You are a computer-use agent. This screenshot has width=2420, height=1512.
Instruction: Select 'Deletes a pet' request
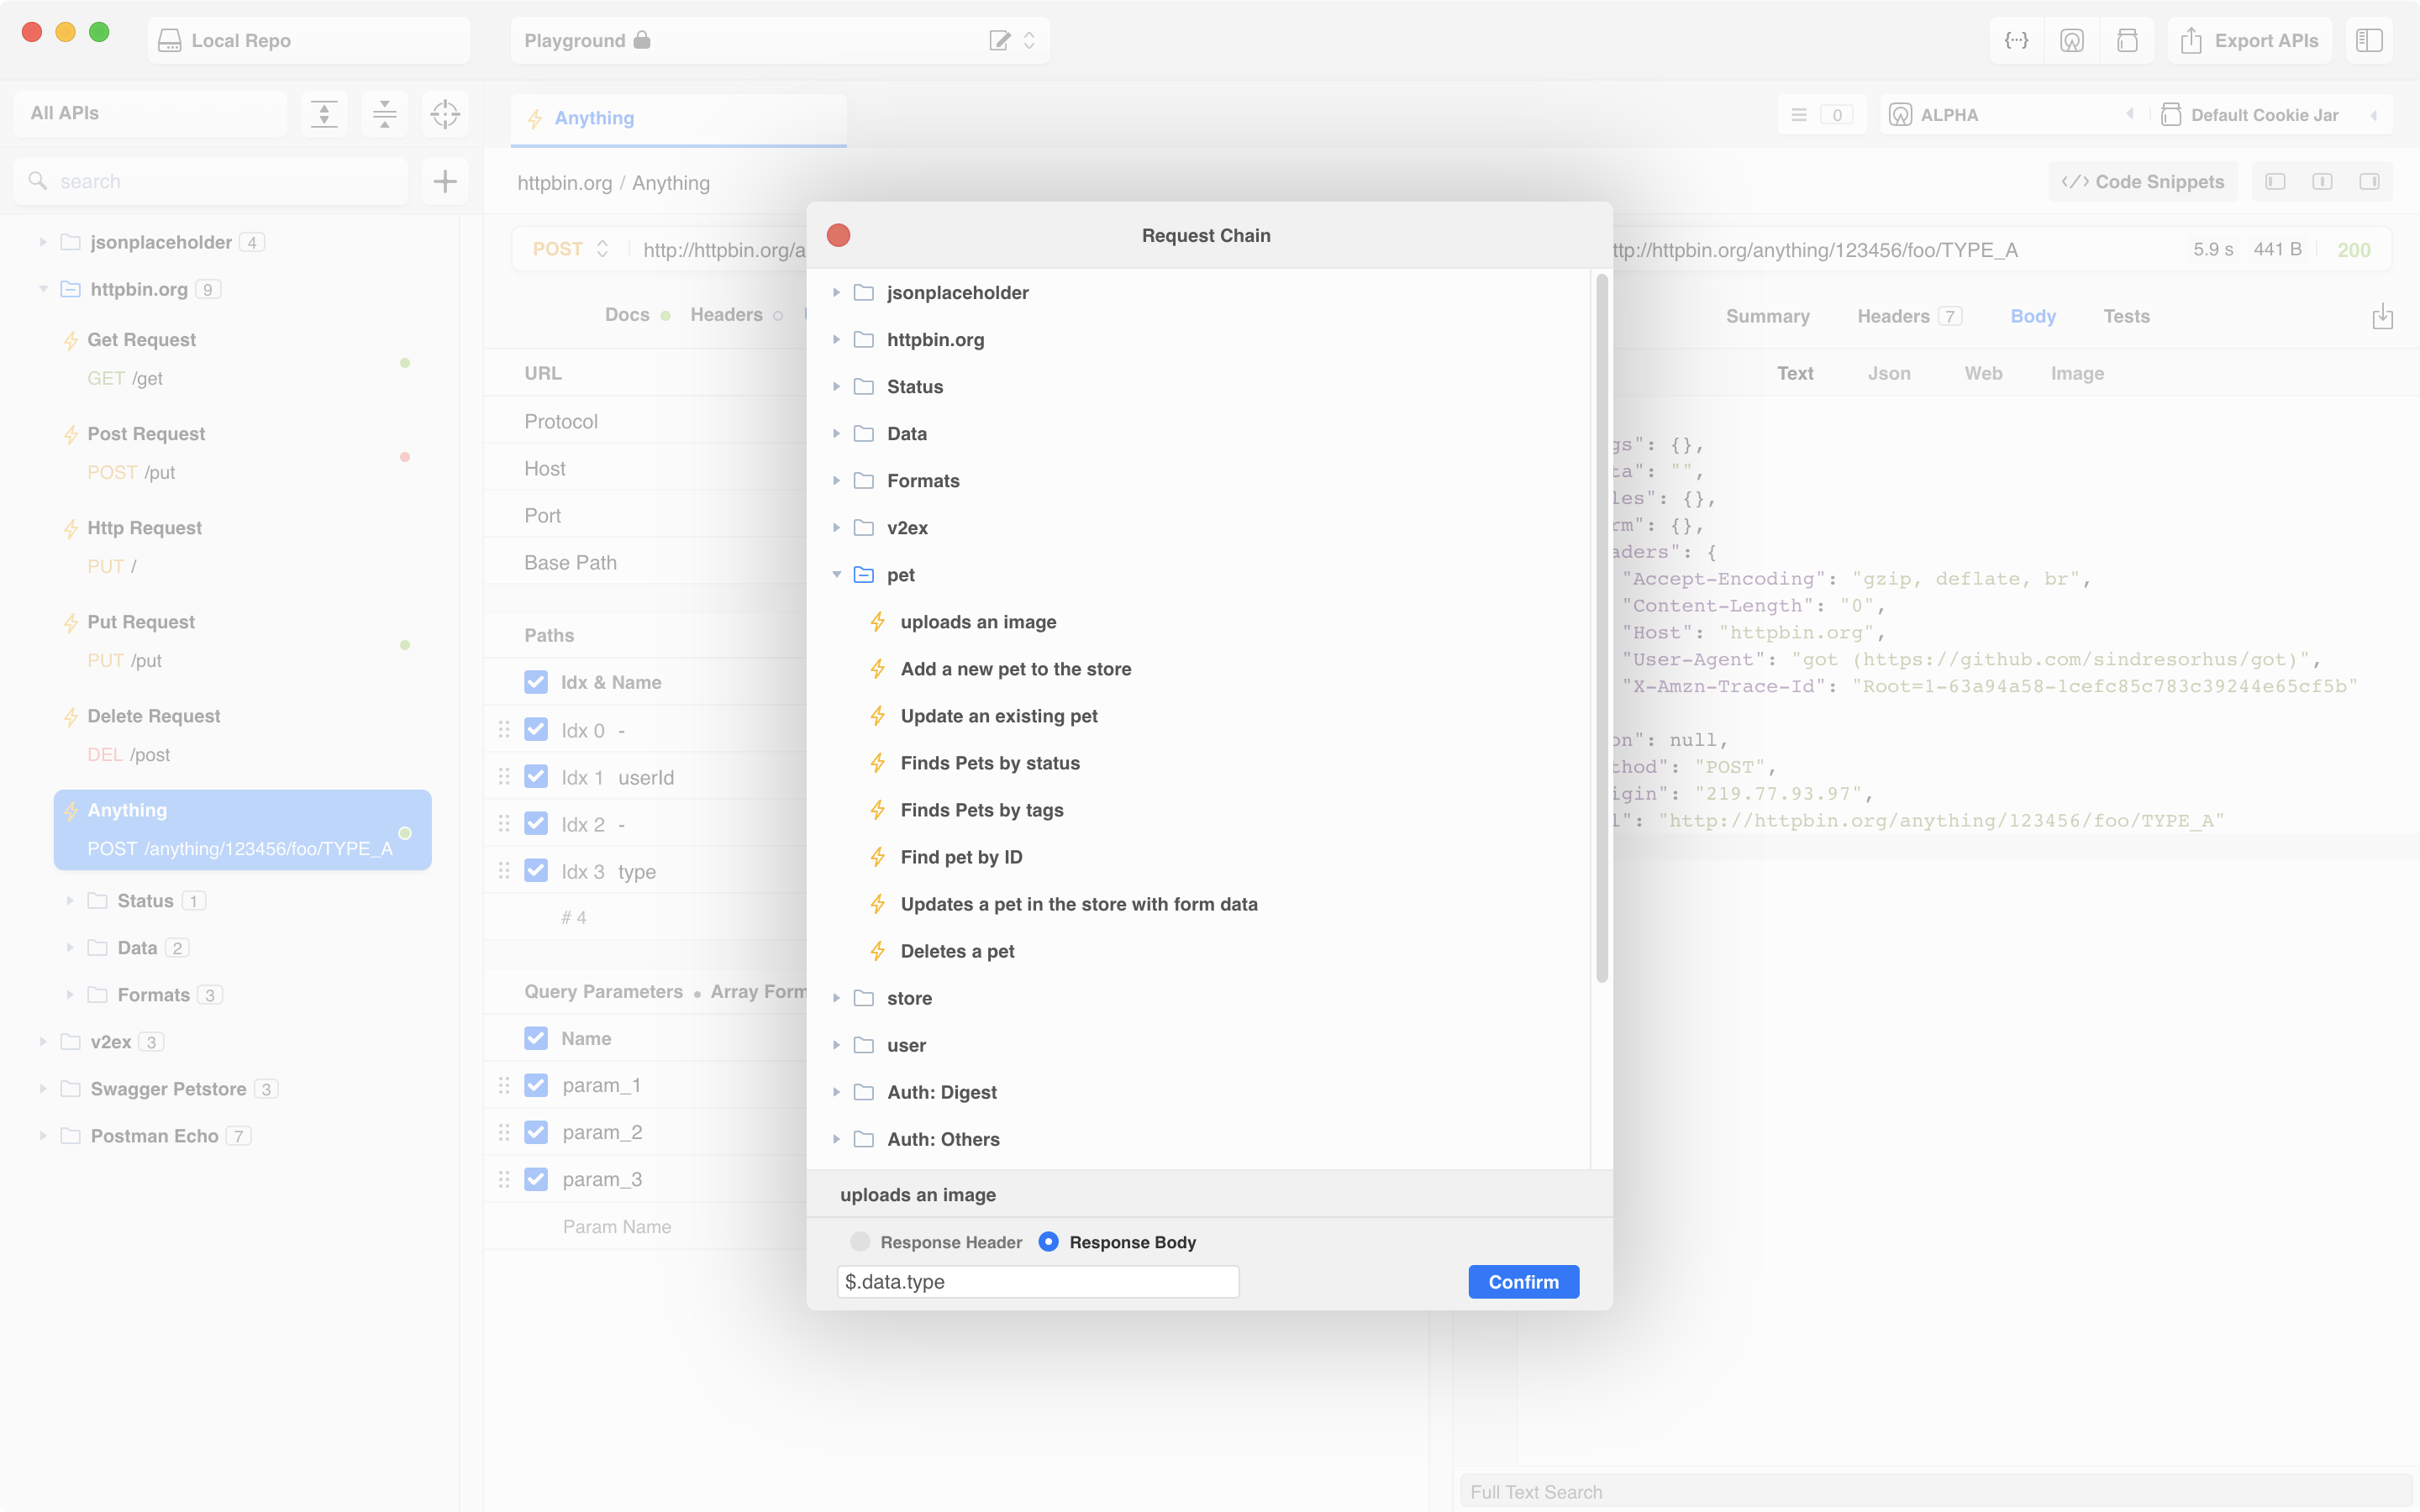click(x=957, y=951)
